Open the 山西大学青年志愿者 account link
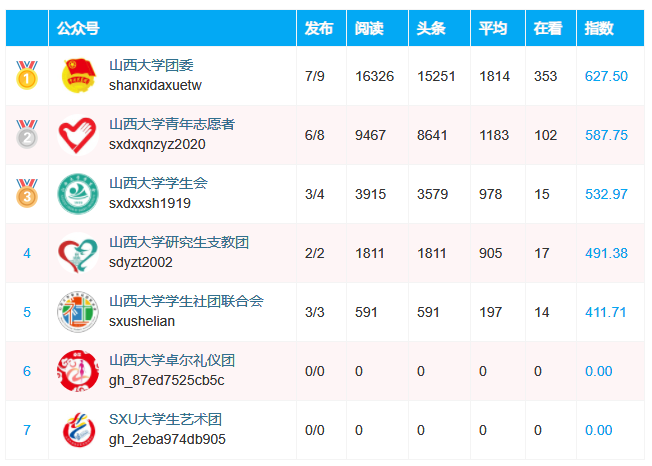The width and height of the screenshot is (652, 466). pos(172,125)
